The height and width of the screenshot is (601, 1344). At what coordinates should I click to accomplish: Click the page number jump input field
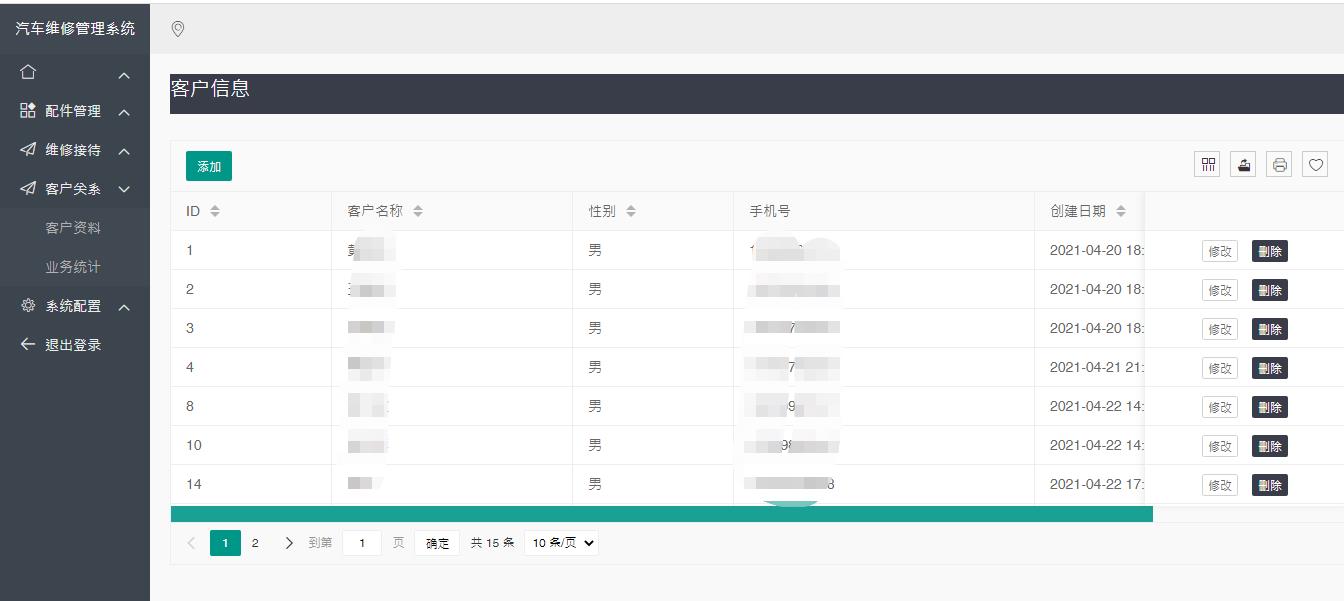362,543
